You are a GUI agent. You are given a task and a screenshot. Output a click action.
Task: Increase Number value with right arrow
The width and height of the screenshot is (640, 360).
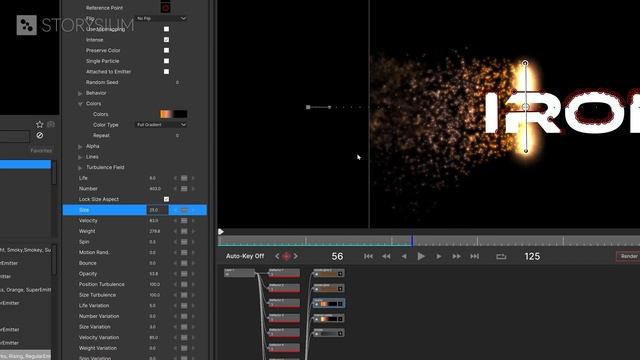click(193, 189)
